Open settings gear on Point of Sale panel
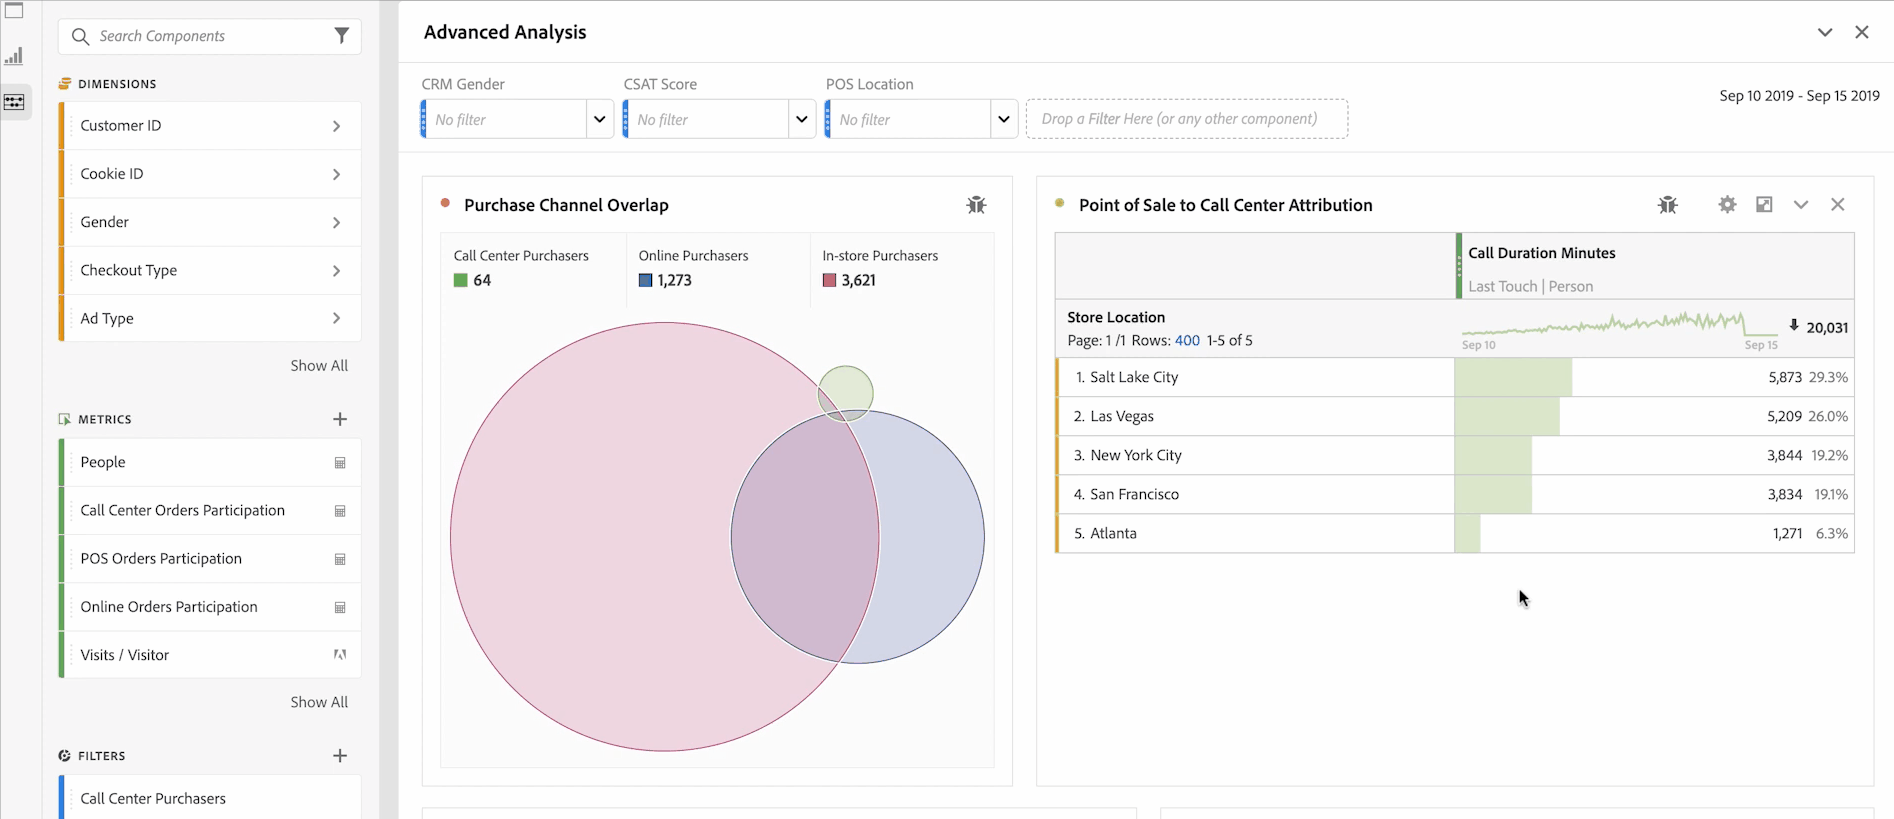This screenshot has width=1894, height=819. click(x=1727, y=205)
